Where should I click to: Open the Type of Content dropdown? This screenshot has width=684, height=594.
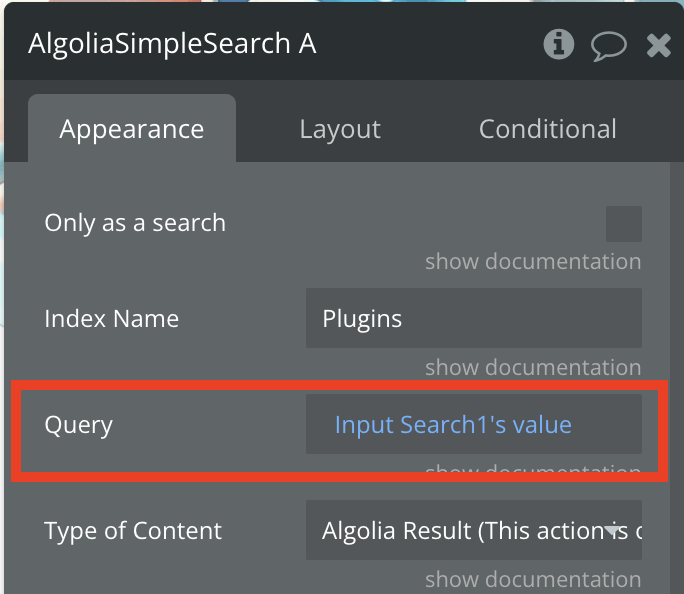tap(474, 530)
